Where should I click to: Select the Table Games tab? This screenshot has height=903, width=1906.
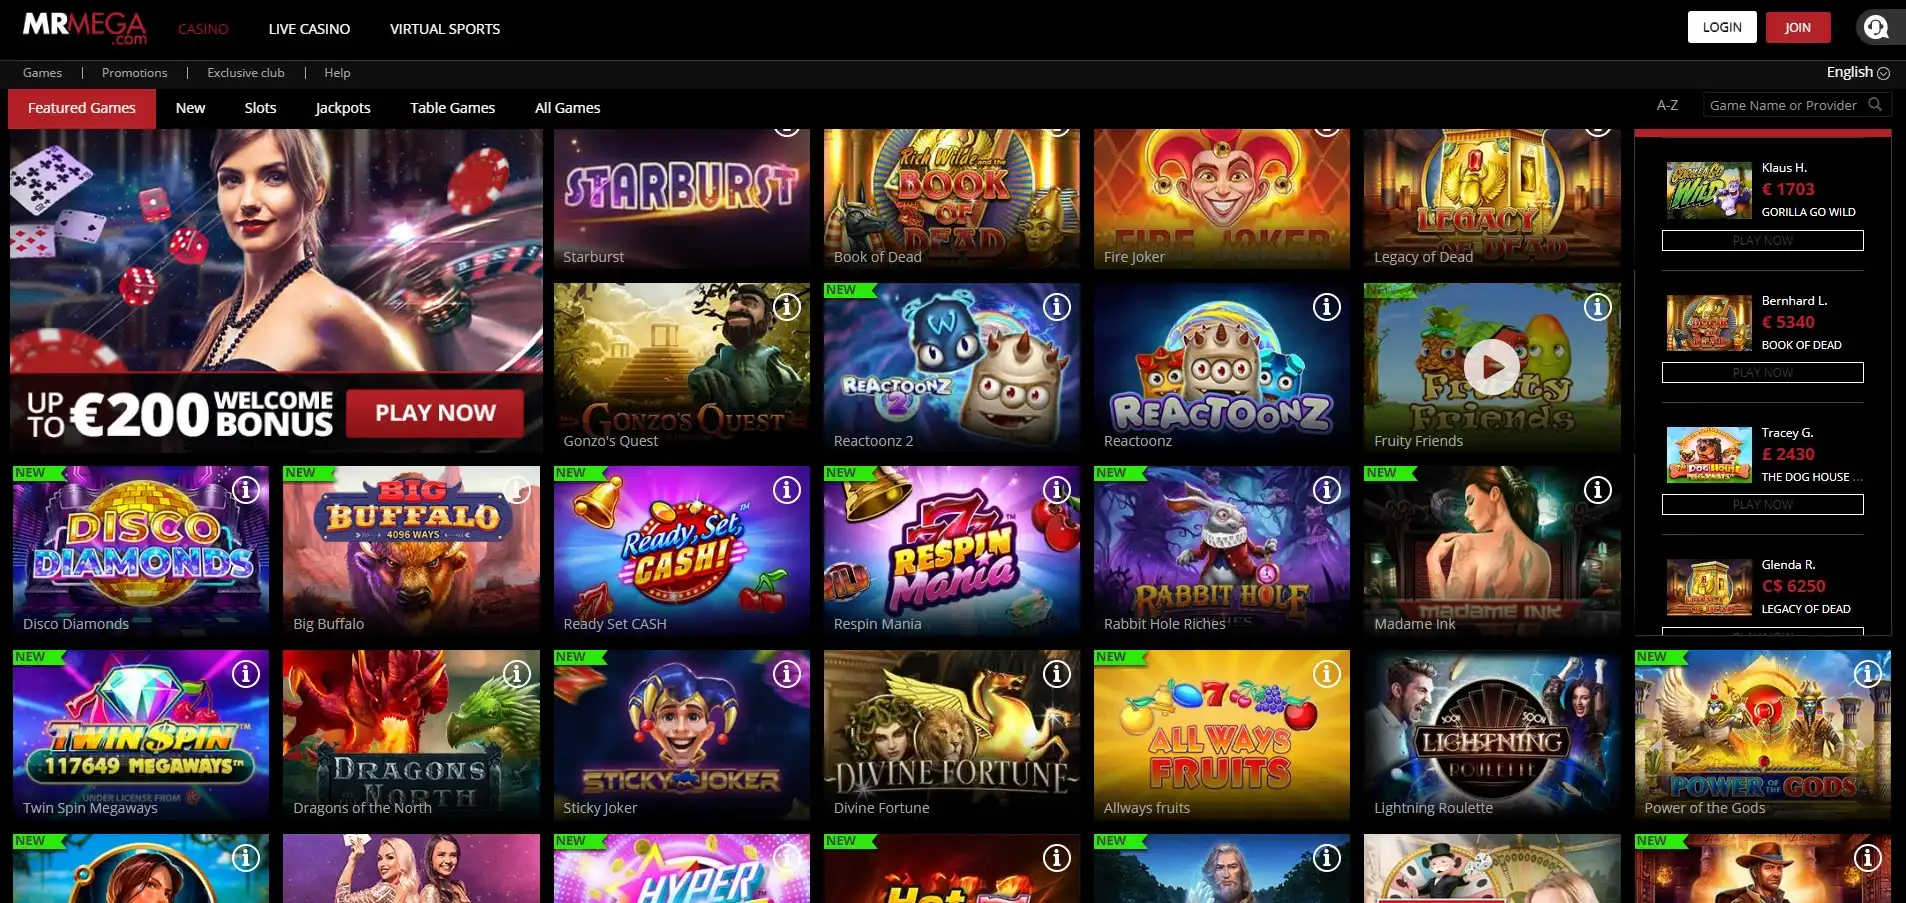pos(452,108)
